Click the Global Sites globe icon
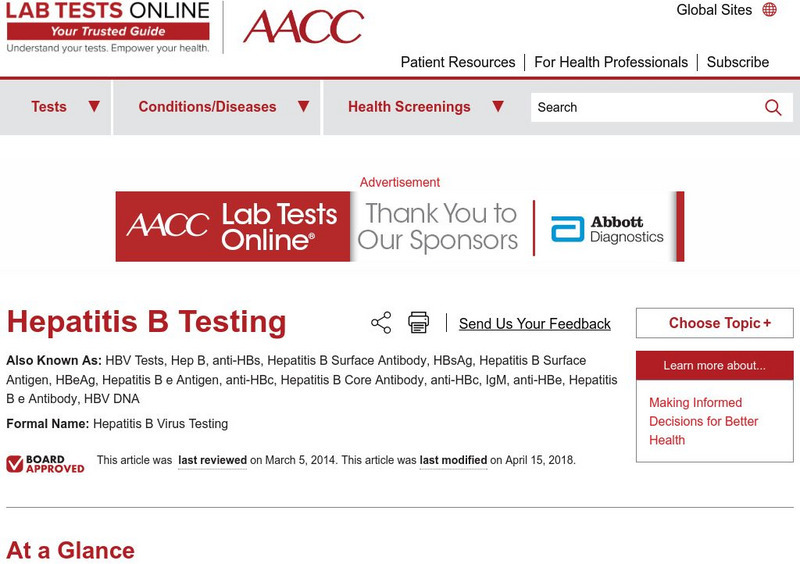 (769, 10)
